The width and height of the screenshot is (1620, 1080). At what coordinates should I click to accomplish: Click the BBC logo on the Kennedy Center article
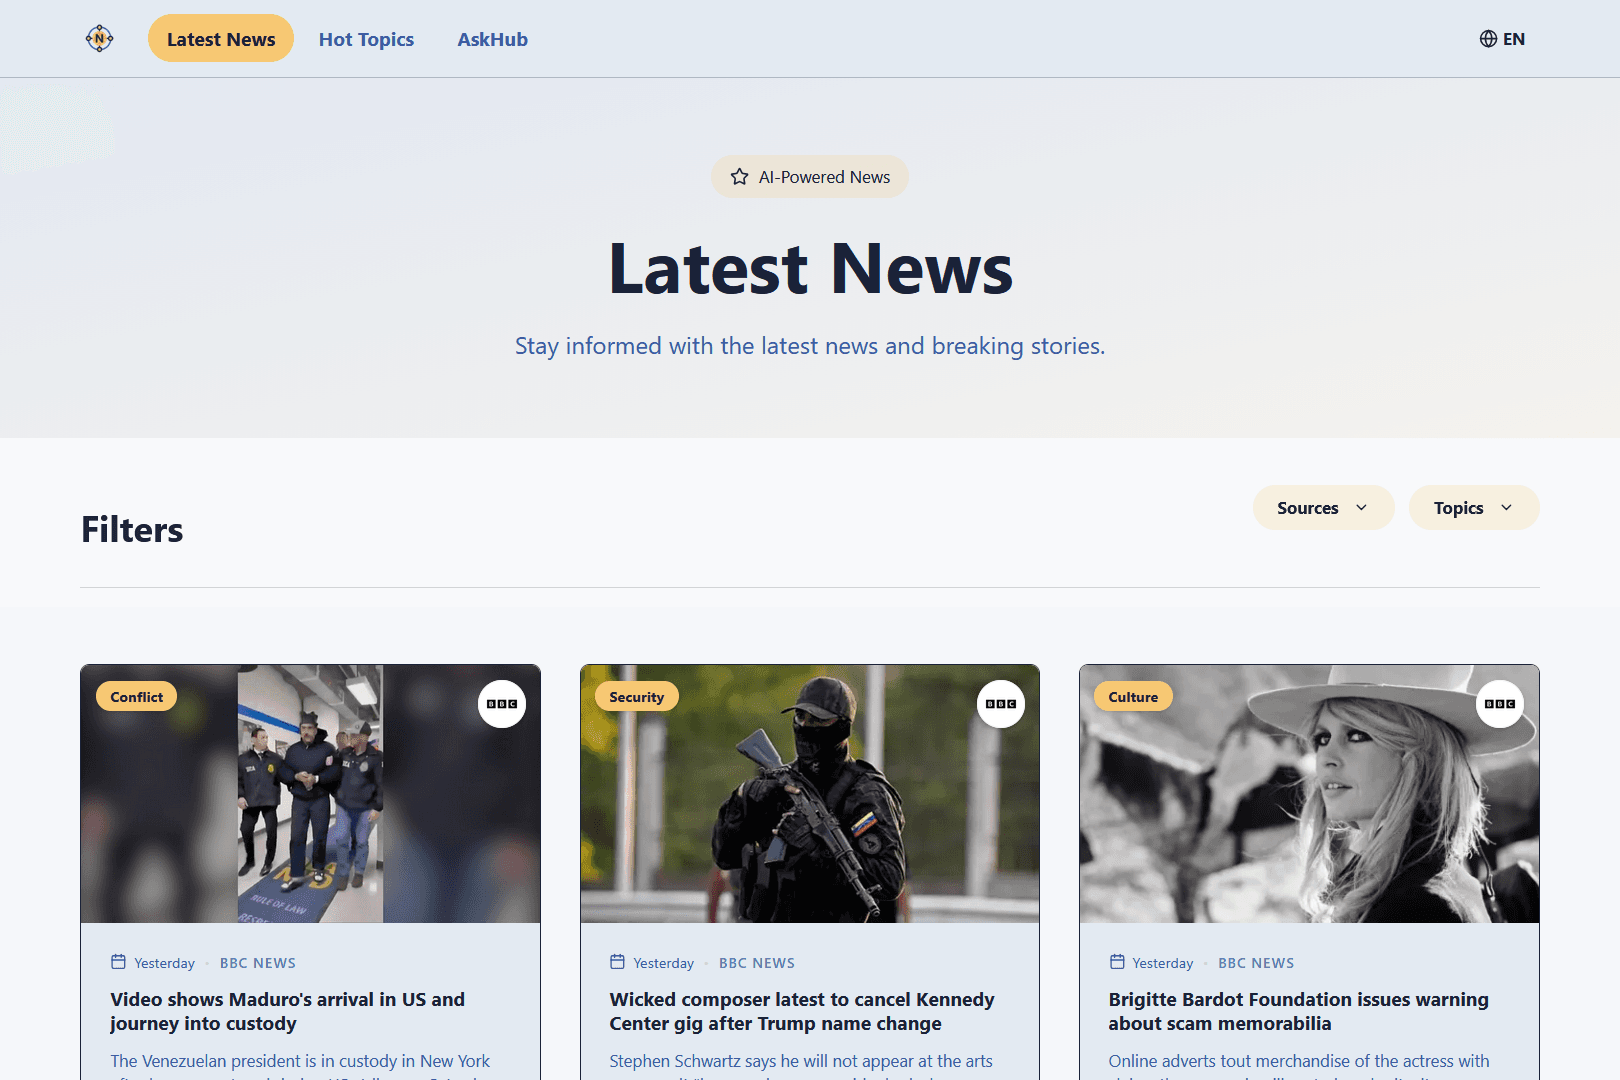[x=999, y=704]
